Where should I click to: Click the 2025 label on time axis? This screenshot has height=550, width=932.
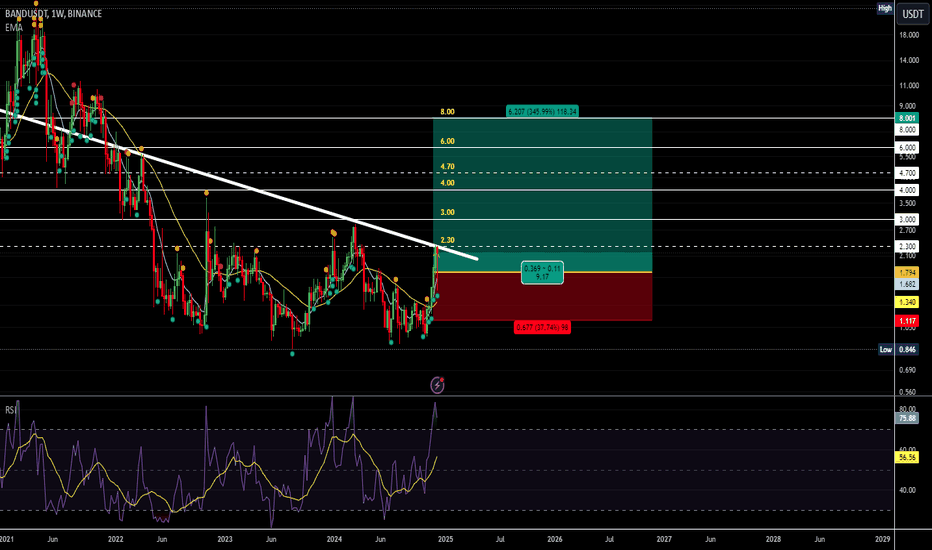(x=445, y=539)
